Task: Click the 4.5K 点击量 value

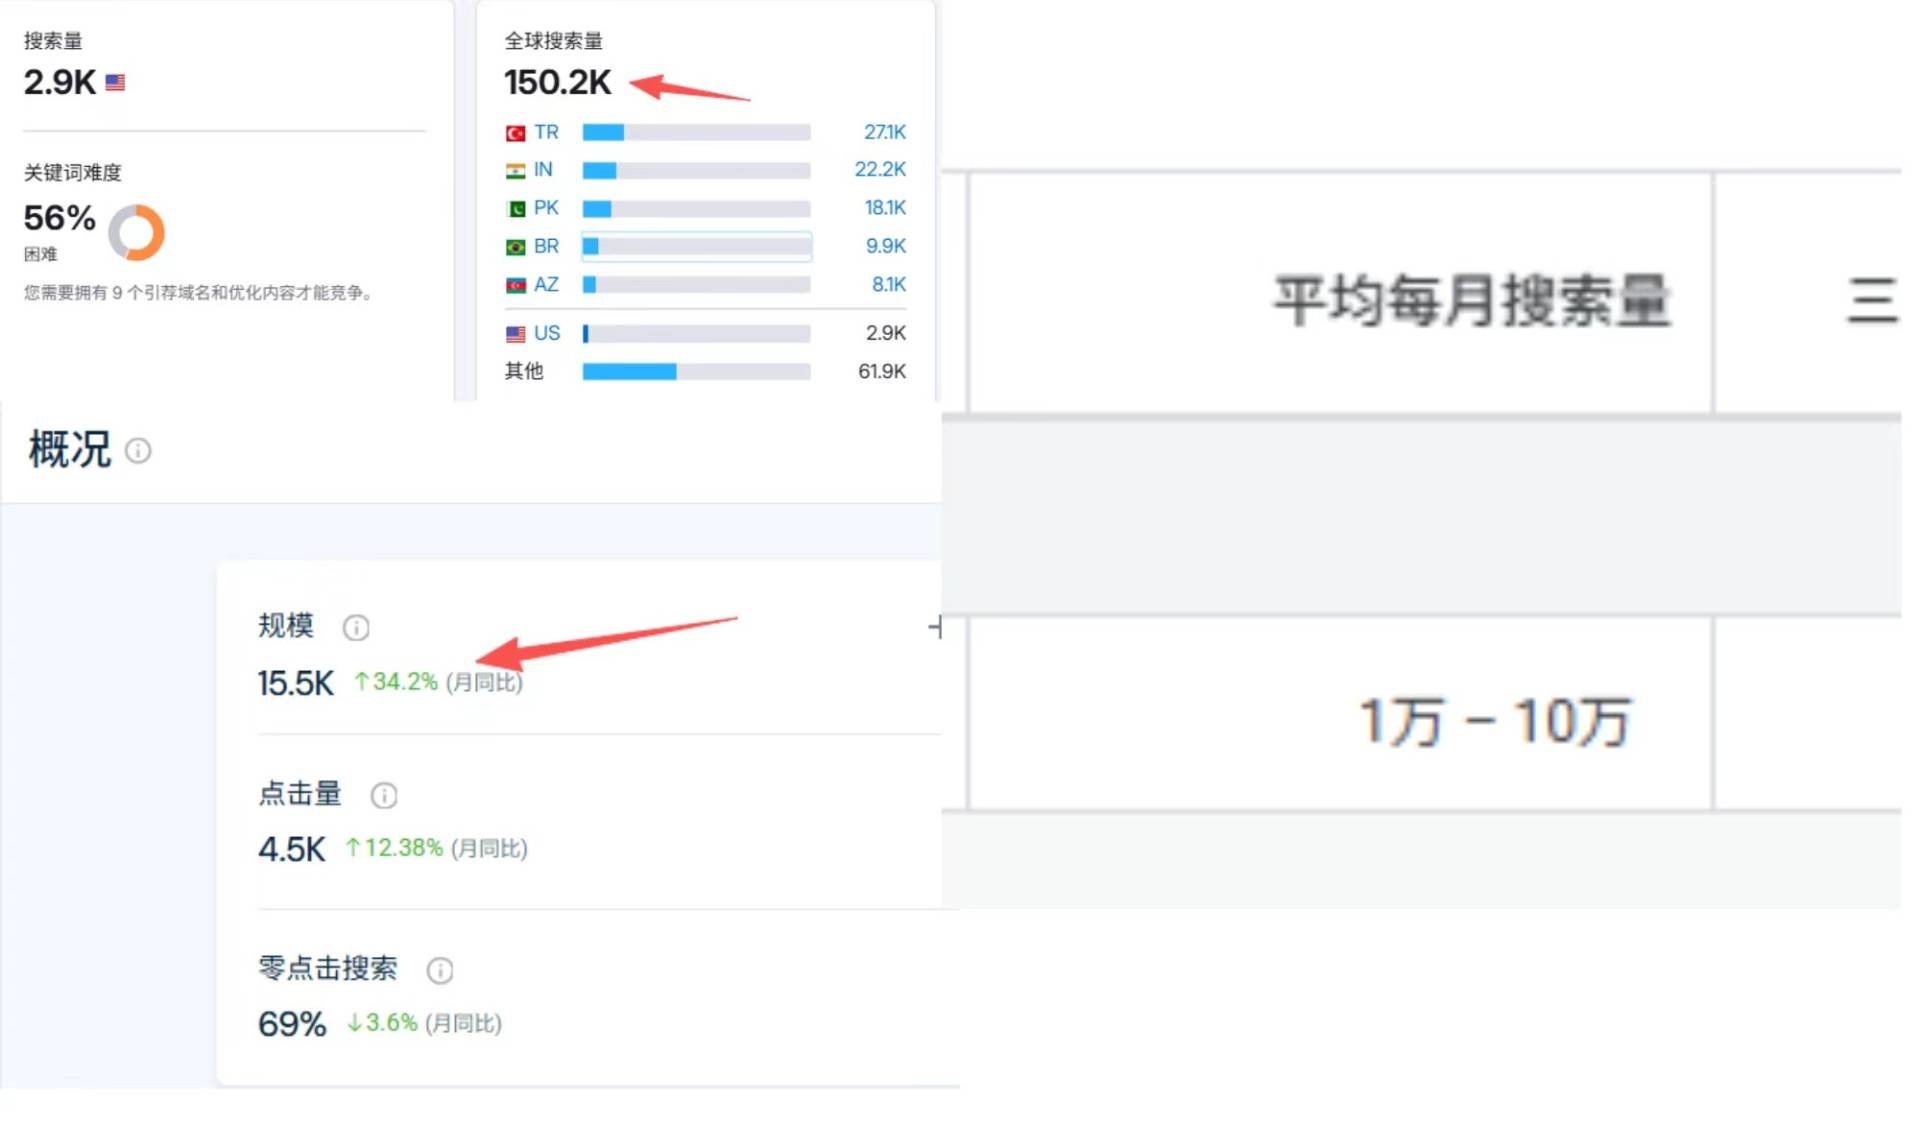Action: (291, 850)
